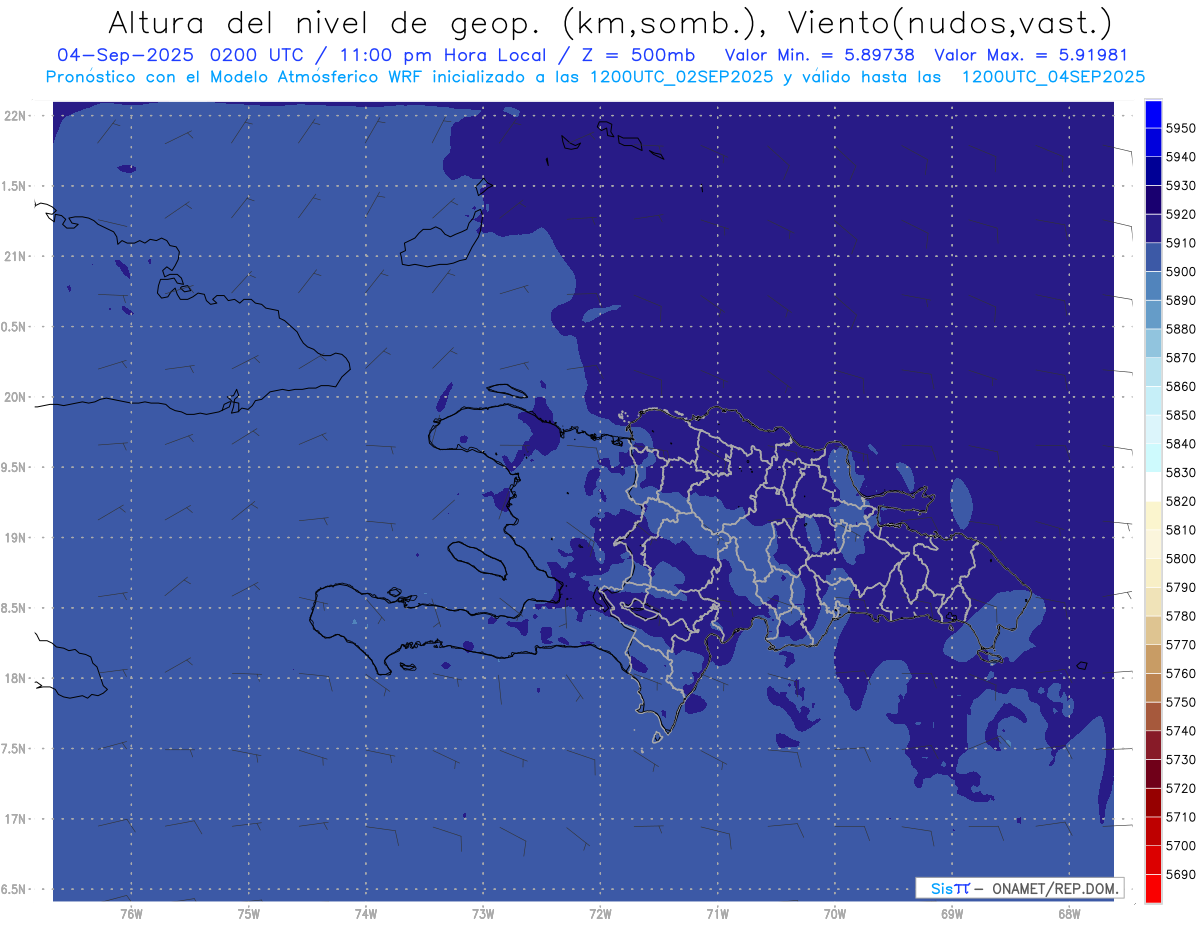Click the 5870 light blue legend swatch
Viewport: 1200px width, 927px height.
tap(1153, 344)
